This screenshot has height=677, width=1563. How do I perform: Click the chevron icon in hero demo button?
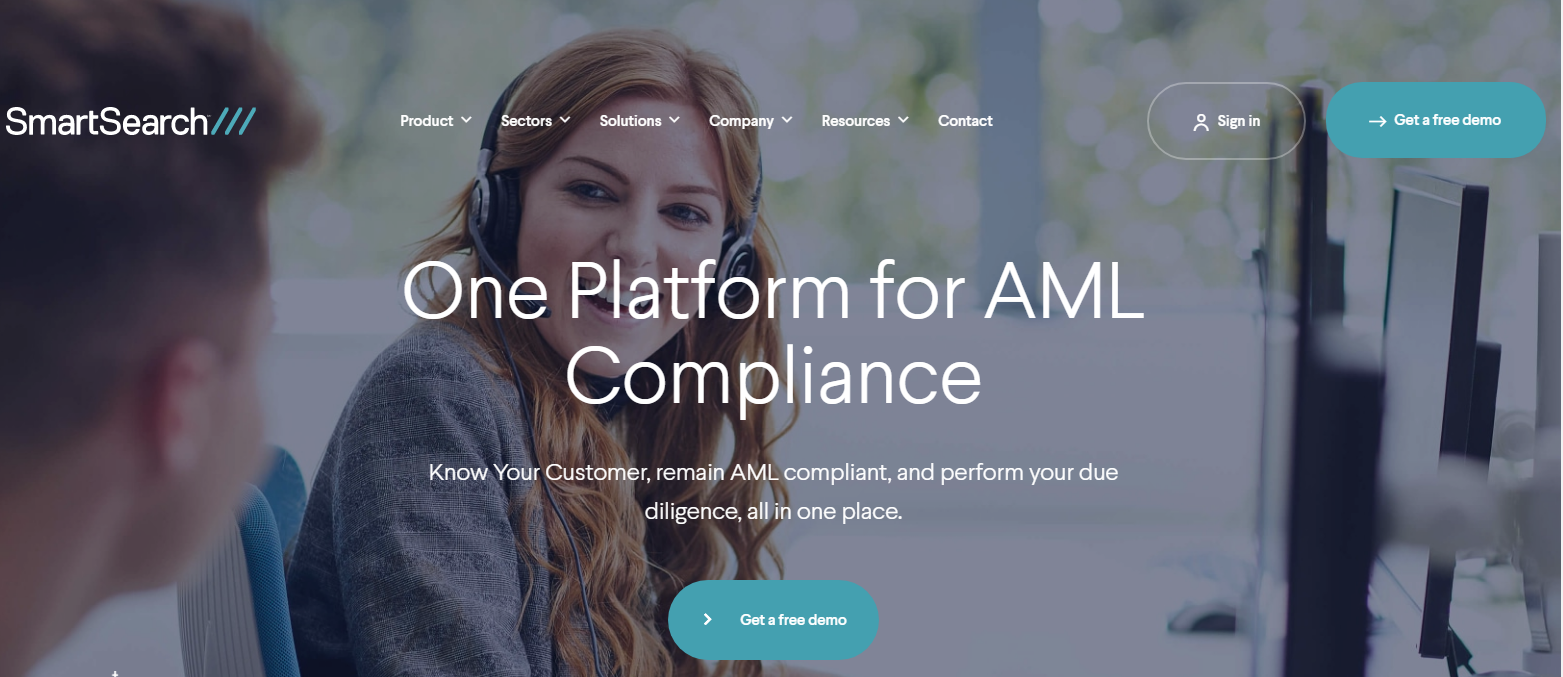click(707, 619)
